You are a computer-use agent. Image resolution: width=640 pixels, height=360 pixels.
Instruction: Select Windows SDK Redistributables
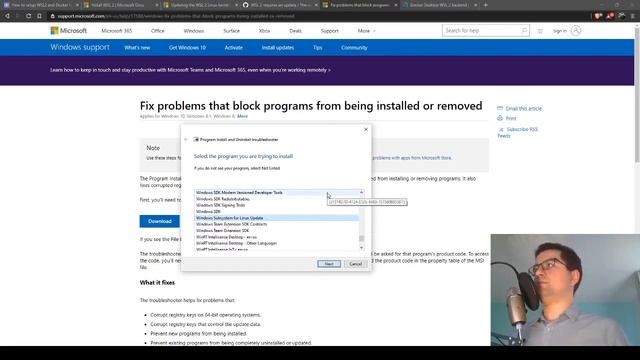(x=277, y=199)
